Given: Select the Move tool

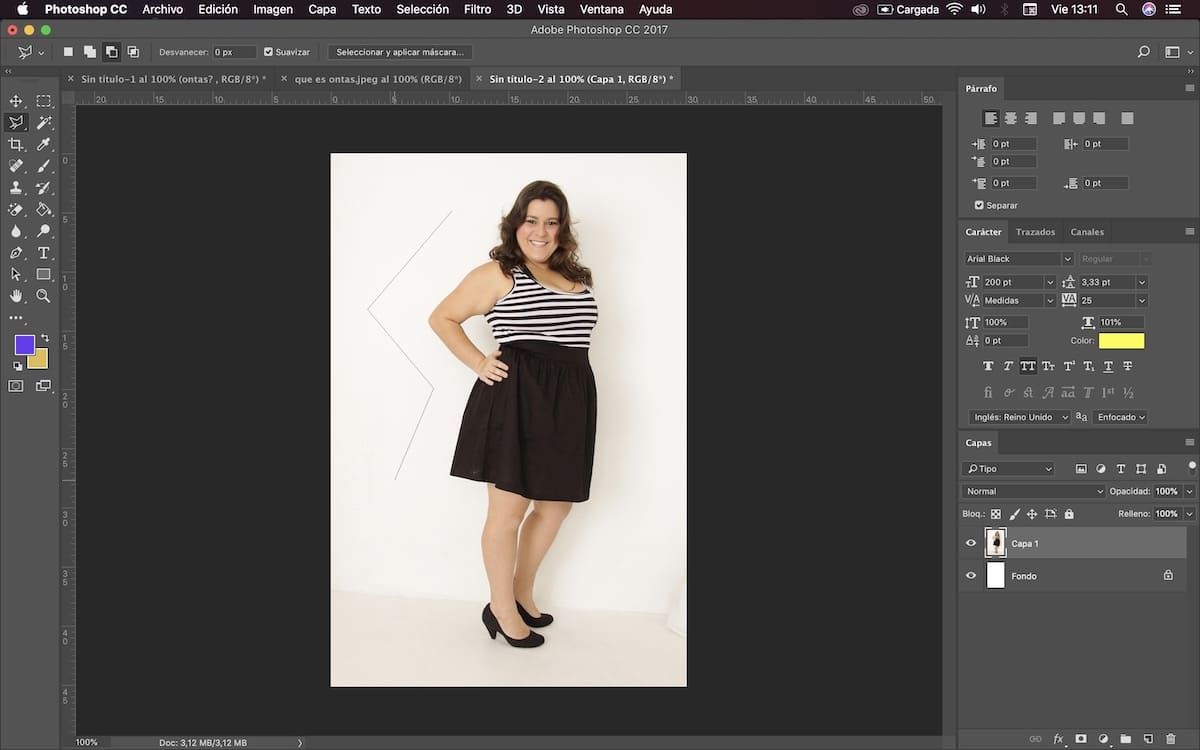Looking at the screenshot, I should pos(16,101).
